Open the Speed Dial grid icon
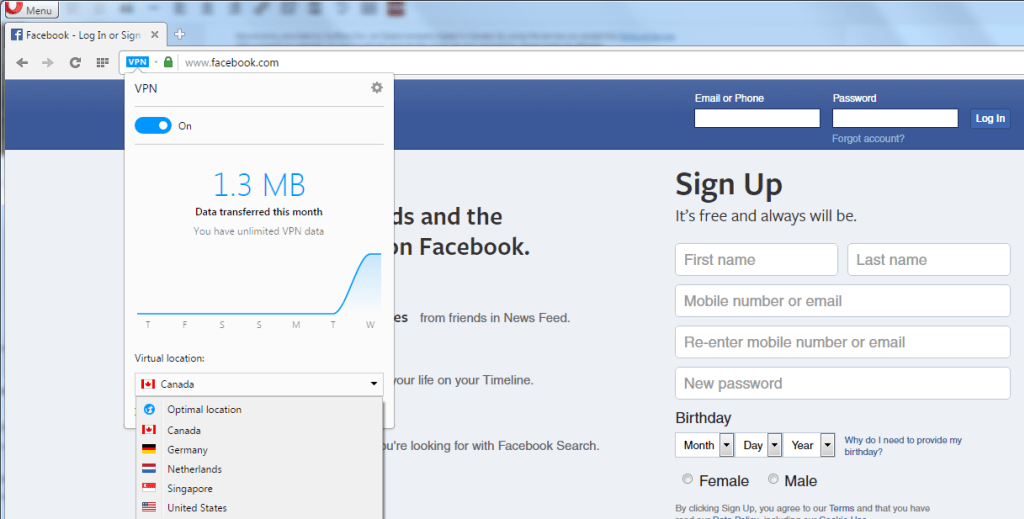Viewport: 1024px width, 519px height. 103,63
